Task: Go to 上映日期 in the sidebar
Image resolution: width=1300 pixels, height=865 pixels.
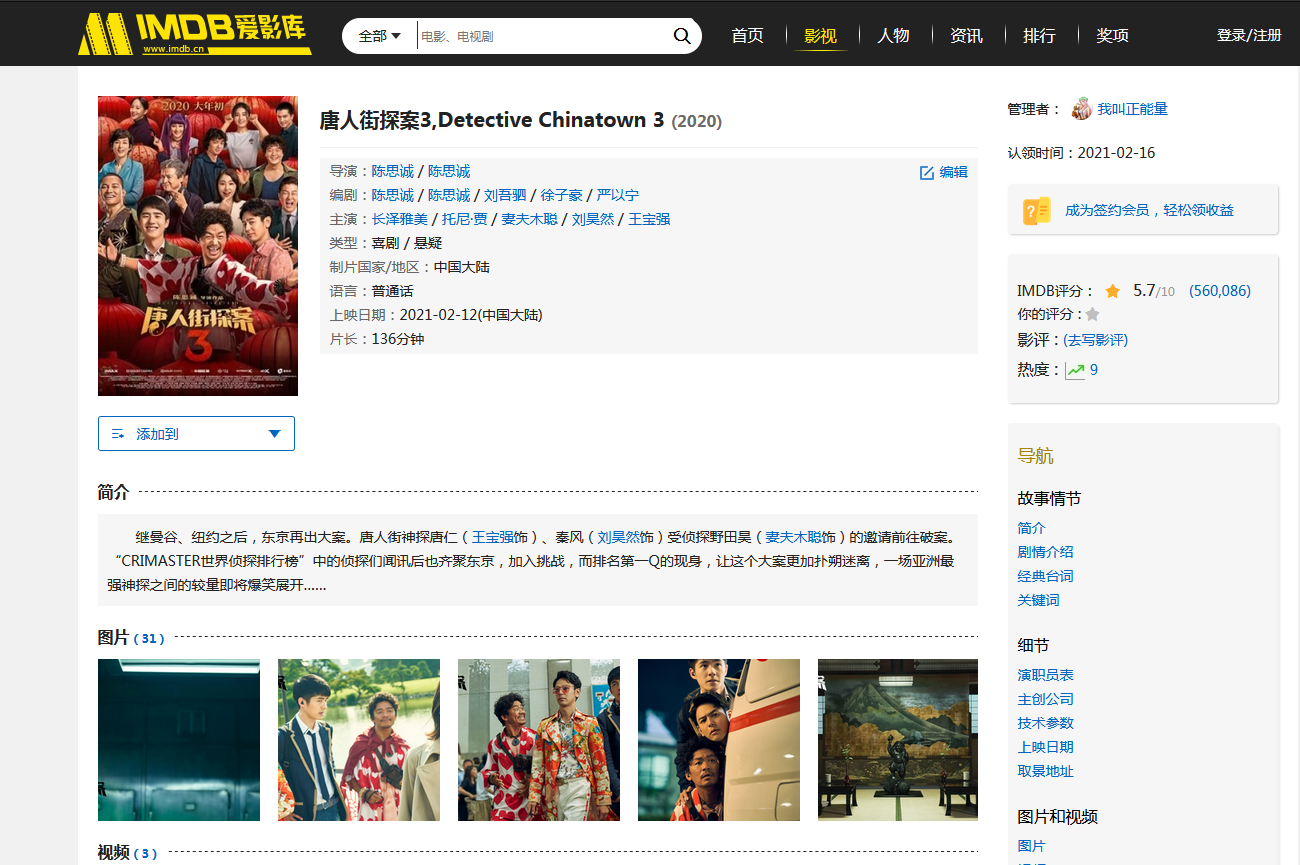Action: click(x=1045, y=747)
